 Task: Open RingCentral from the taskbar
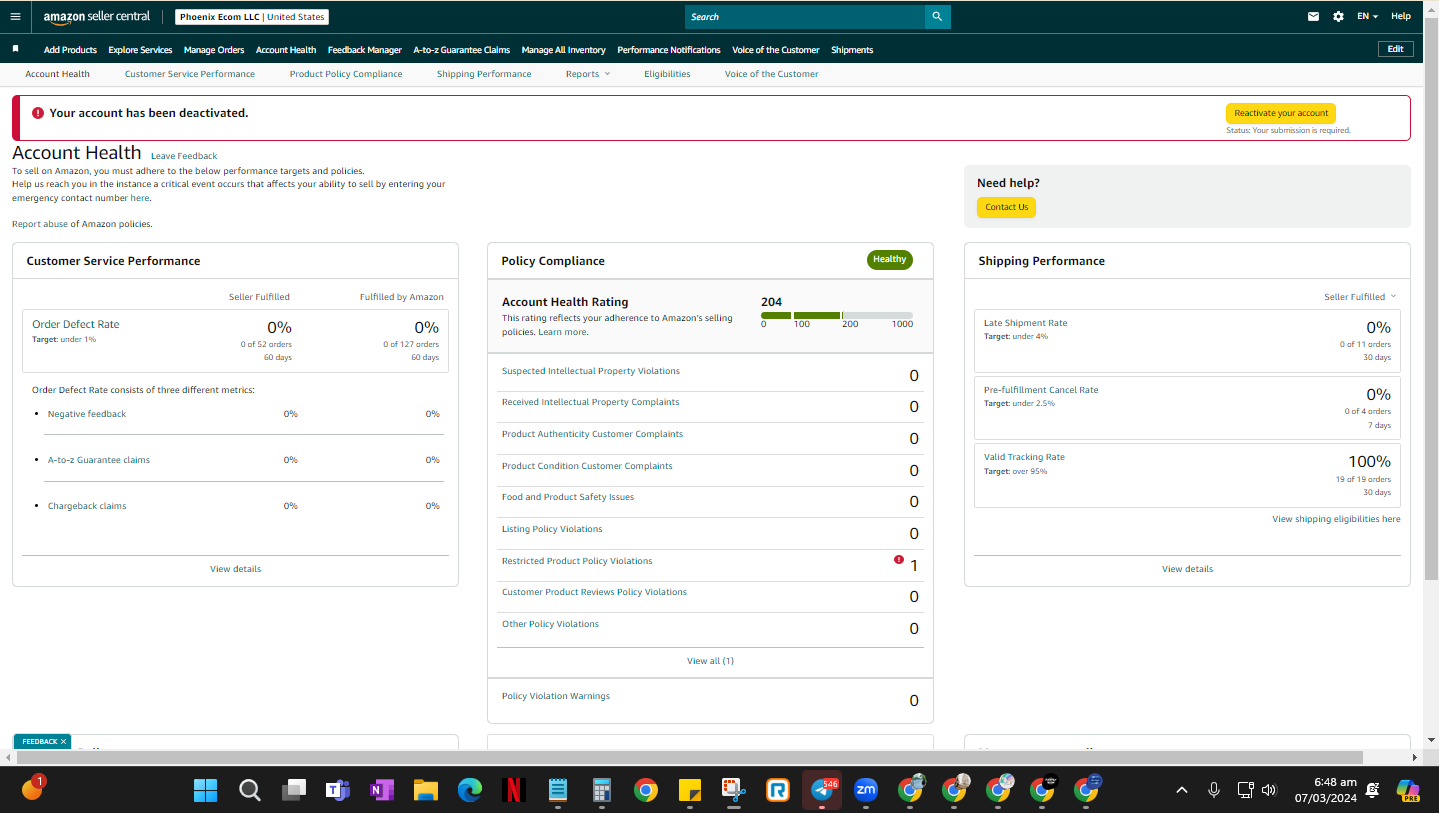(x=778, y=790)
